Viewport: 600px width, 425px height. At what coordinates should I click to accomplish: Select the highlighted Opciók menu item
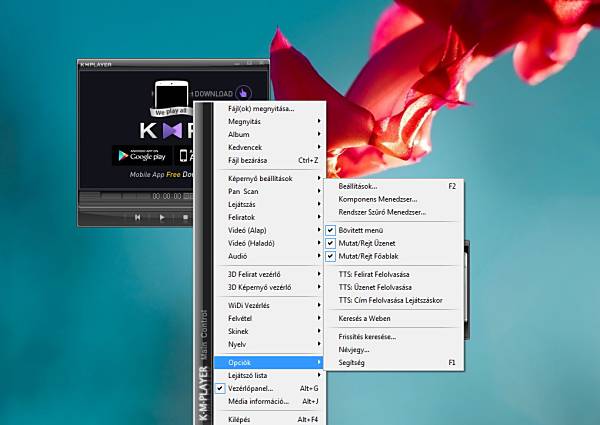click(269, 362)
